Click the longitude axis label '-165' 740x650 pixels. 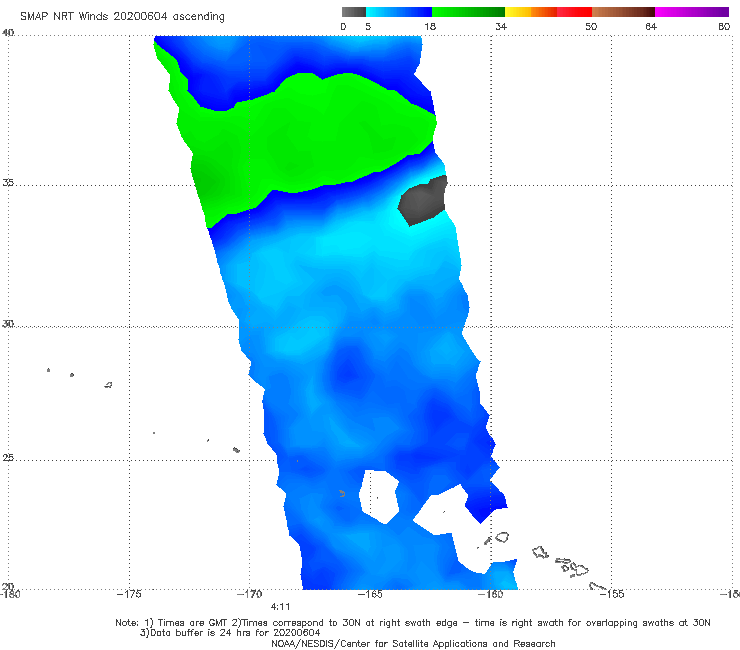click(370, 594)
